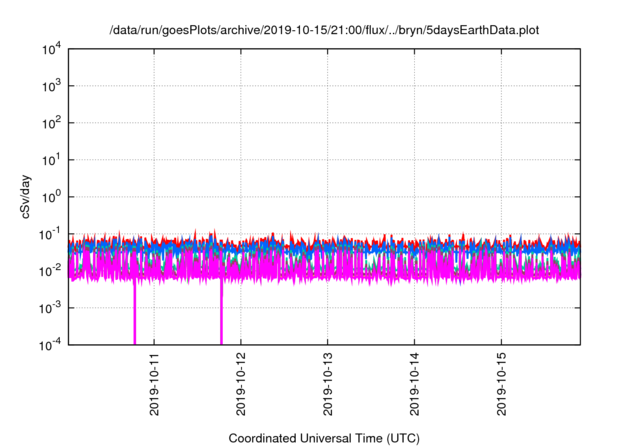Click the 10^-3 y-axis tick label

click(x=50, y=308)
